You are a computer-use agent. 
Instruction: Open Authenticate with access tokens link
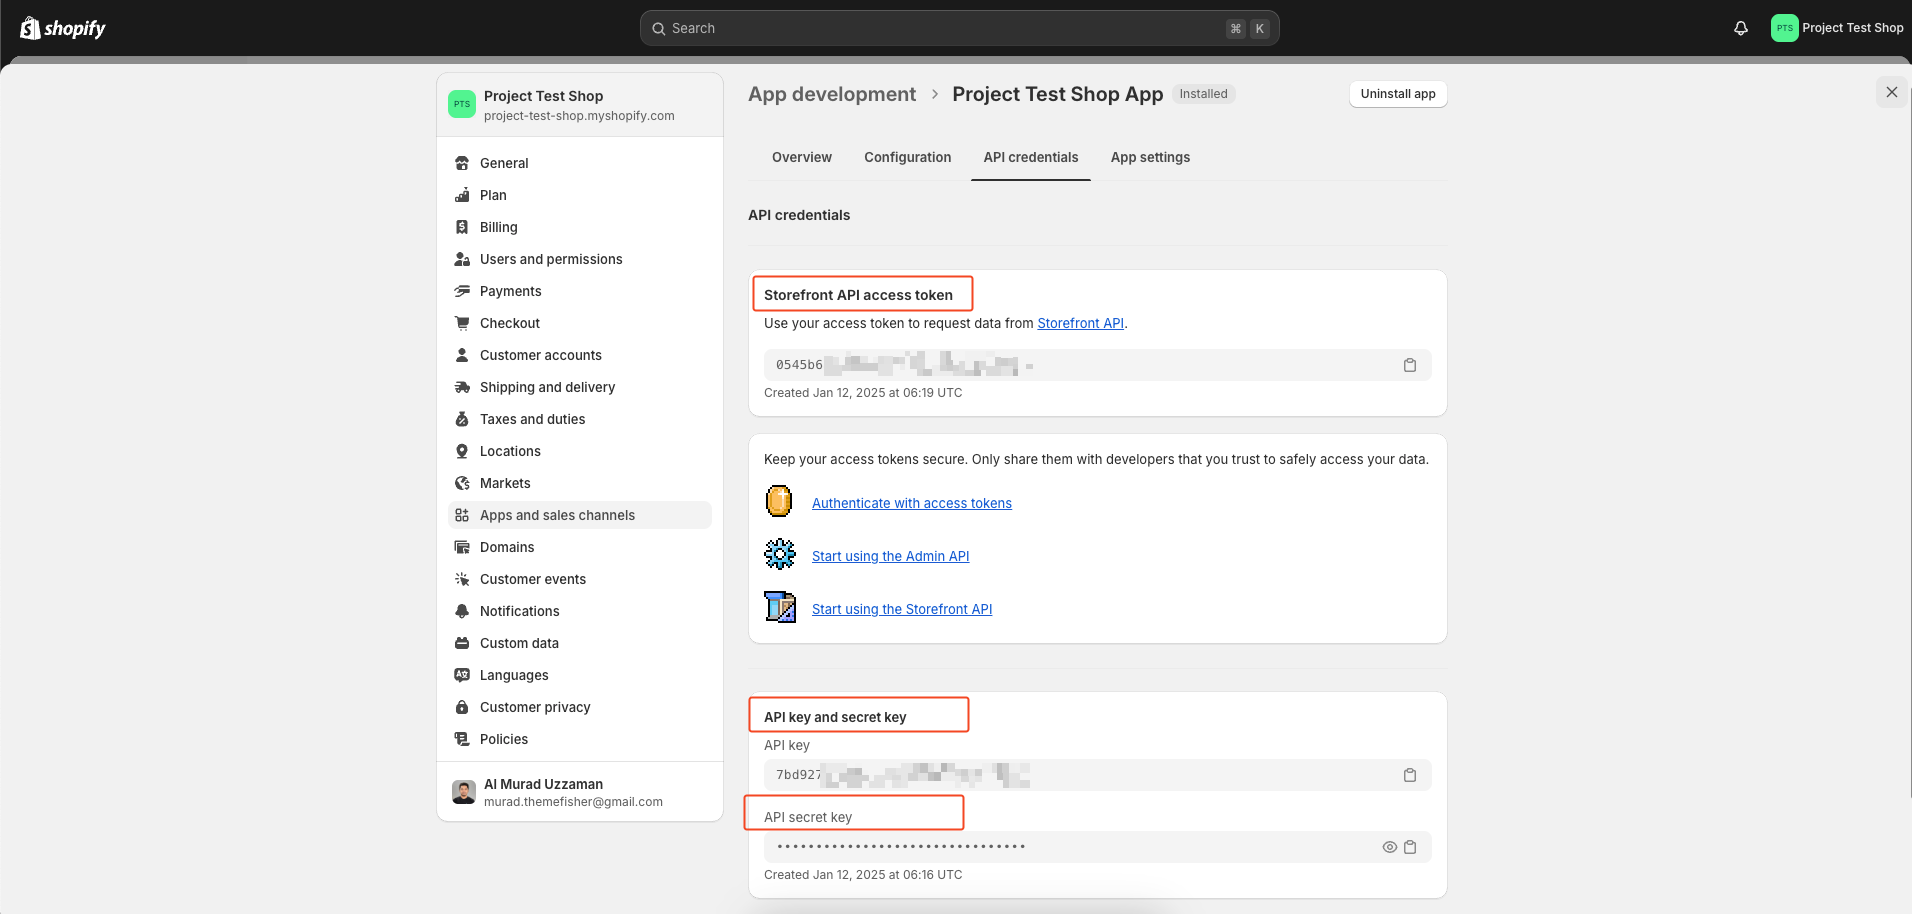coord(911,503)
